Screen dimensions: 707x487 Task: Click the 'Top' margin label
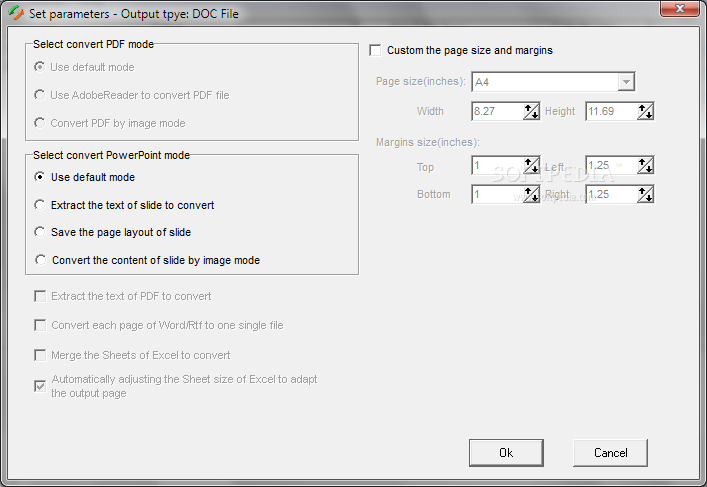coord(425,167)
